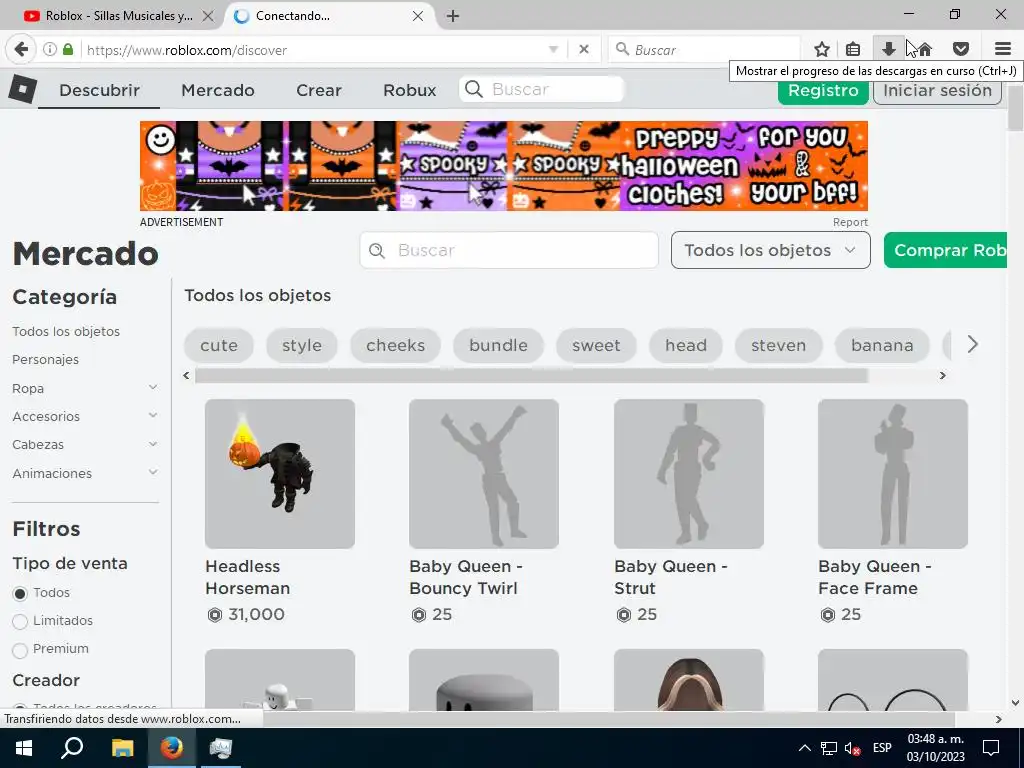The height and width of the screenshot is (768, 1024).
Task: Expand the Accesorios category
Action: (x=153, y=416)
